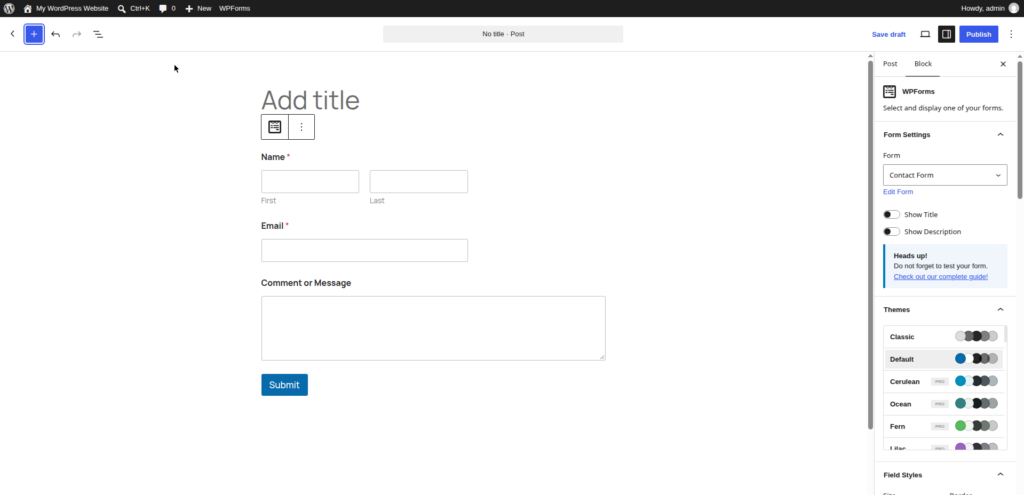
Task: Switch to the Post tab
Action: [890, 64]
